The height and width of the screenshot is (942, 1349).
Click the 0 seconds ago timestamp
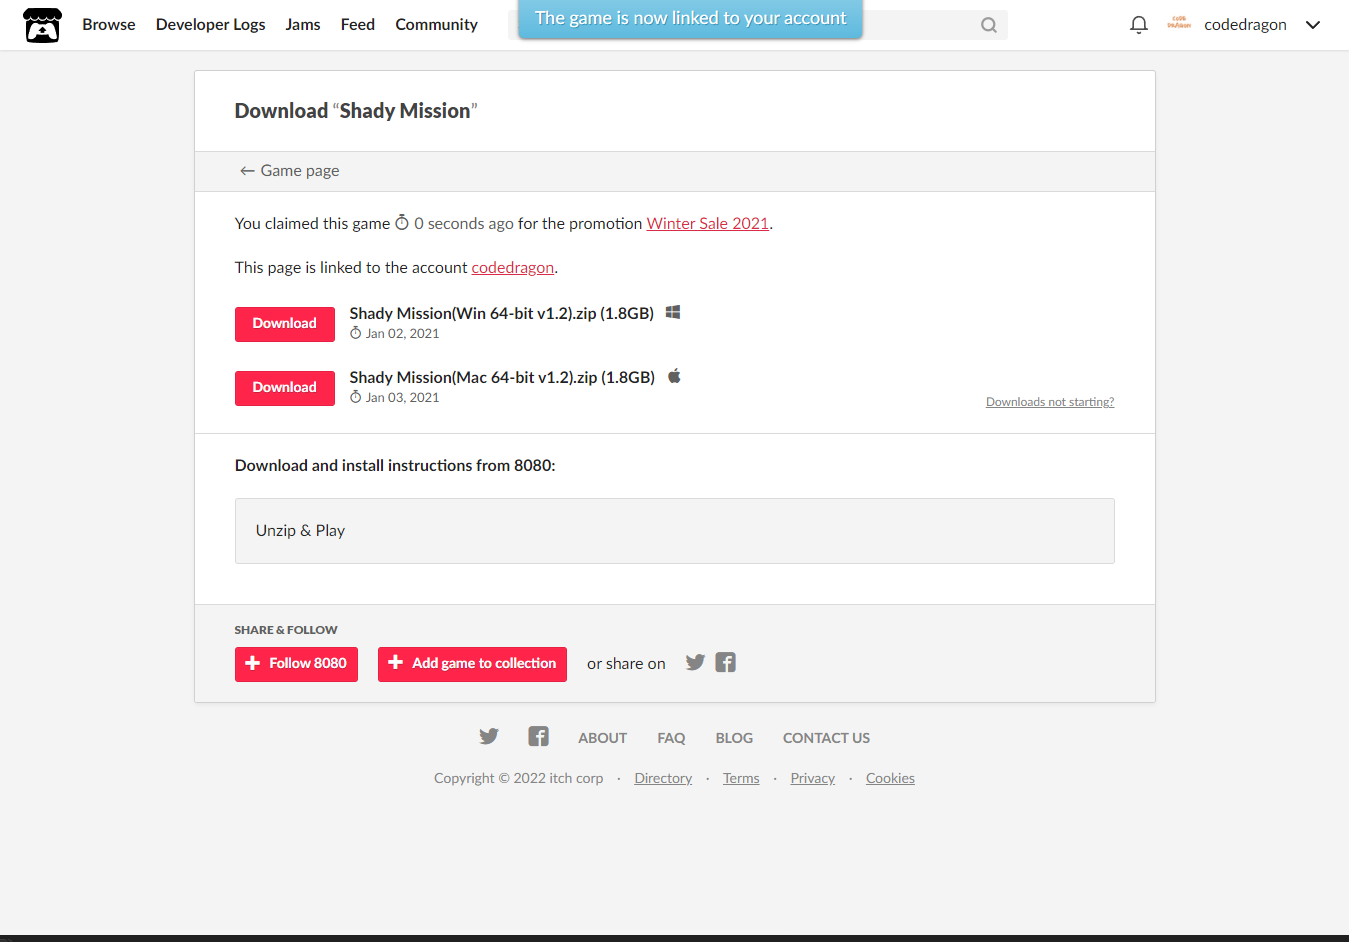pos(464,224)
